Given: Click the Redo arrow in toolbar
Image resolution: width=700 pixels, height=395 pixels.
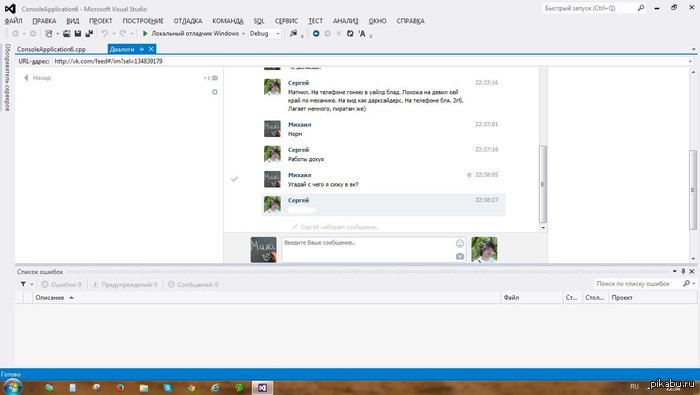Looking at the screenshot, I should pos(123,33).
